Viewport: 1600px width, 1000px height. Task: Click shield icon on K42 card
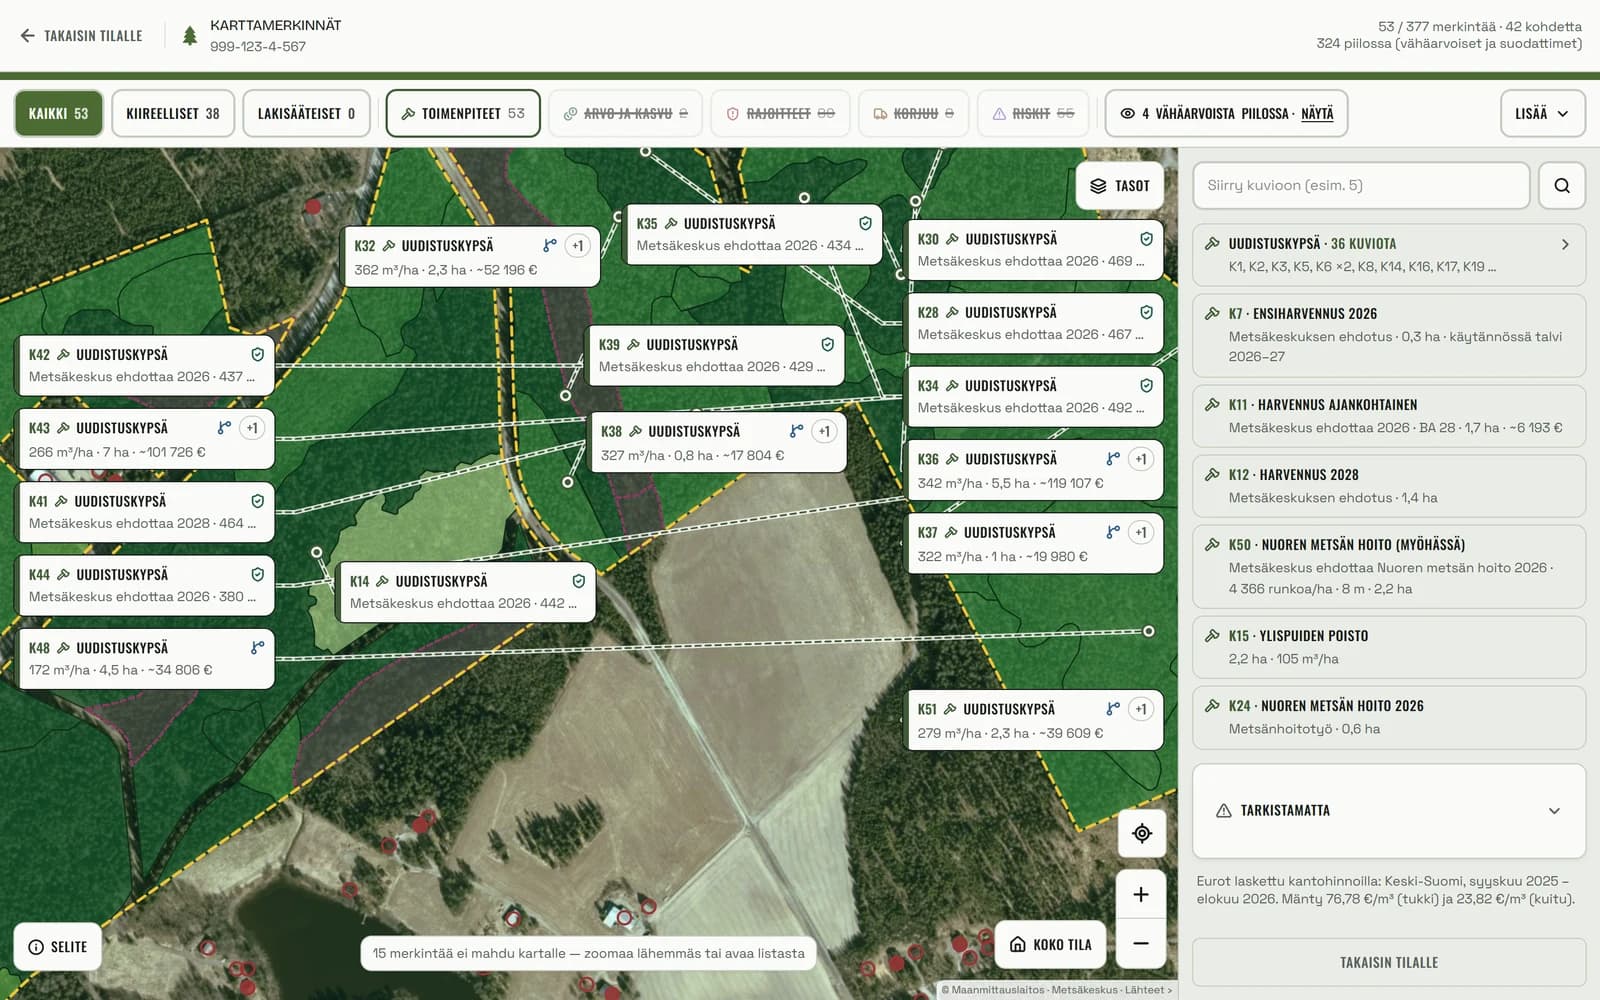257,355
